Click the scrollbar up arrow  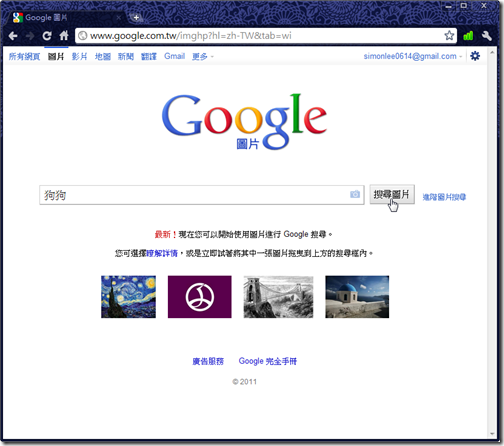[x=492, y=53]
